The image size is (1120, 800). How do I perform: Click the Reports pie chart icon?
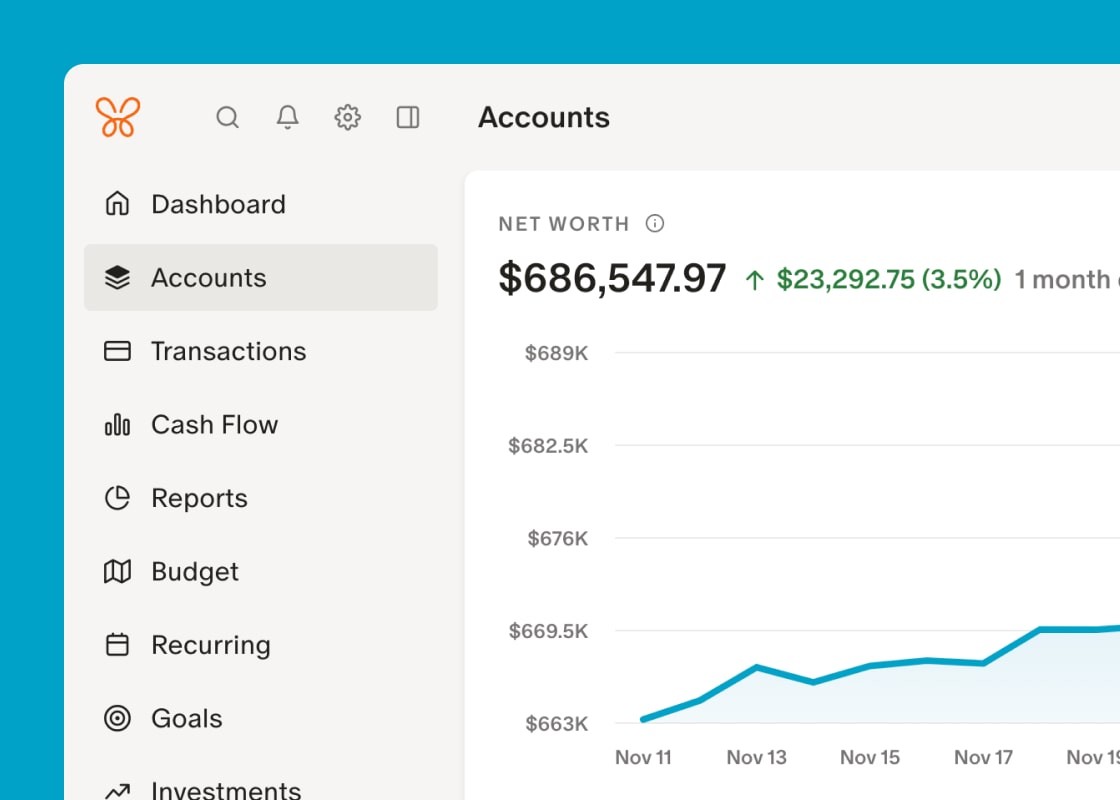[117, 498]
